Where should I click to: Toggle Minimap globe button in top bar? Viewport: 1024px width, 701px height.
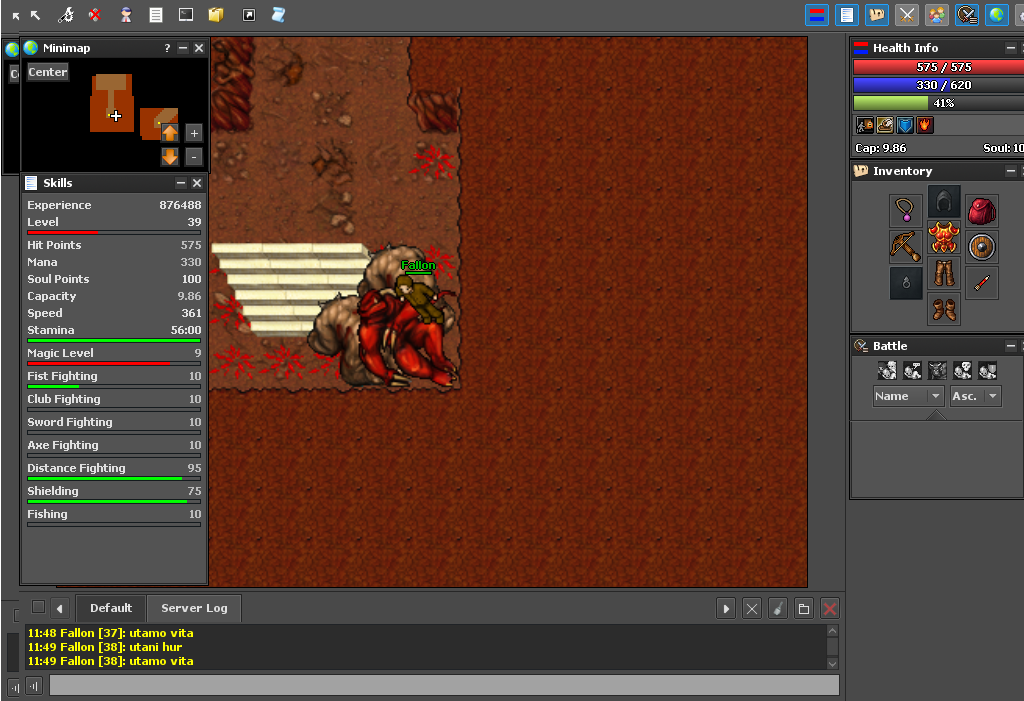tap(997, 15)
